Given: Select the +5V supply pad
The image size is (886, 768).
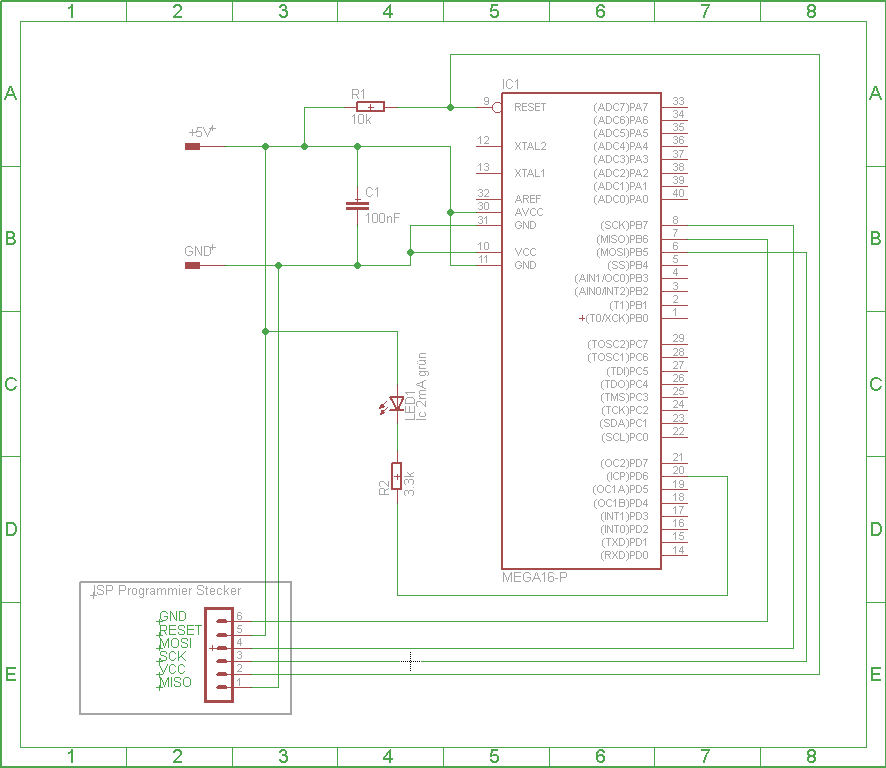Looking at the screenshot, I should point(193,147).
